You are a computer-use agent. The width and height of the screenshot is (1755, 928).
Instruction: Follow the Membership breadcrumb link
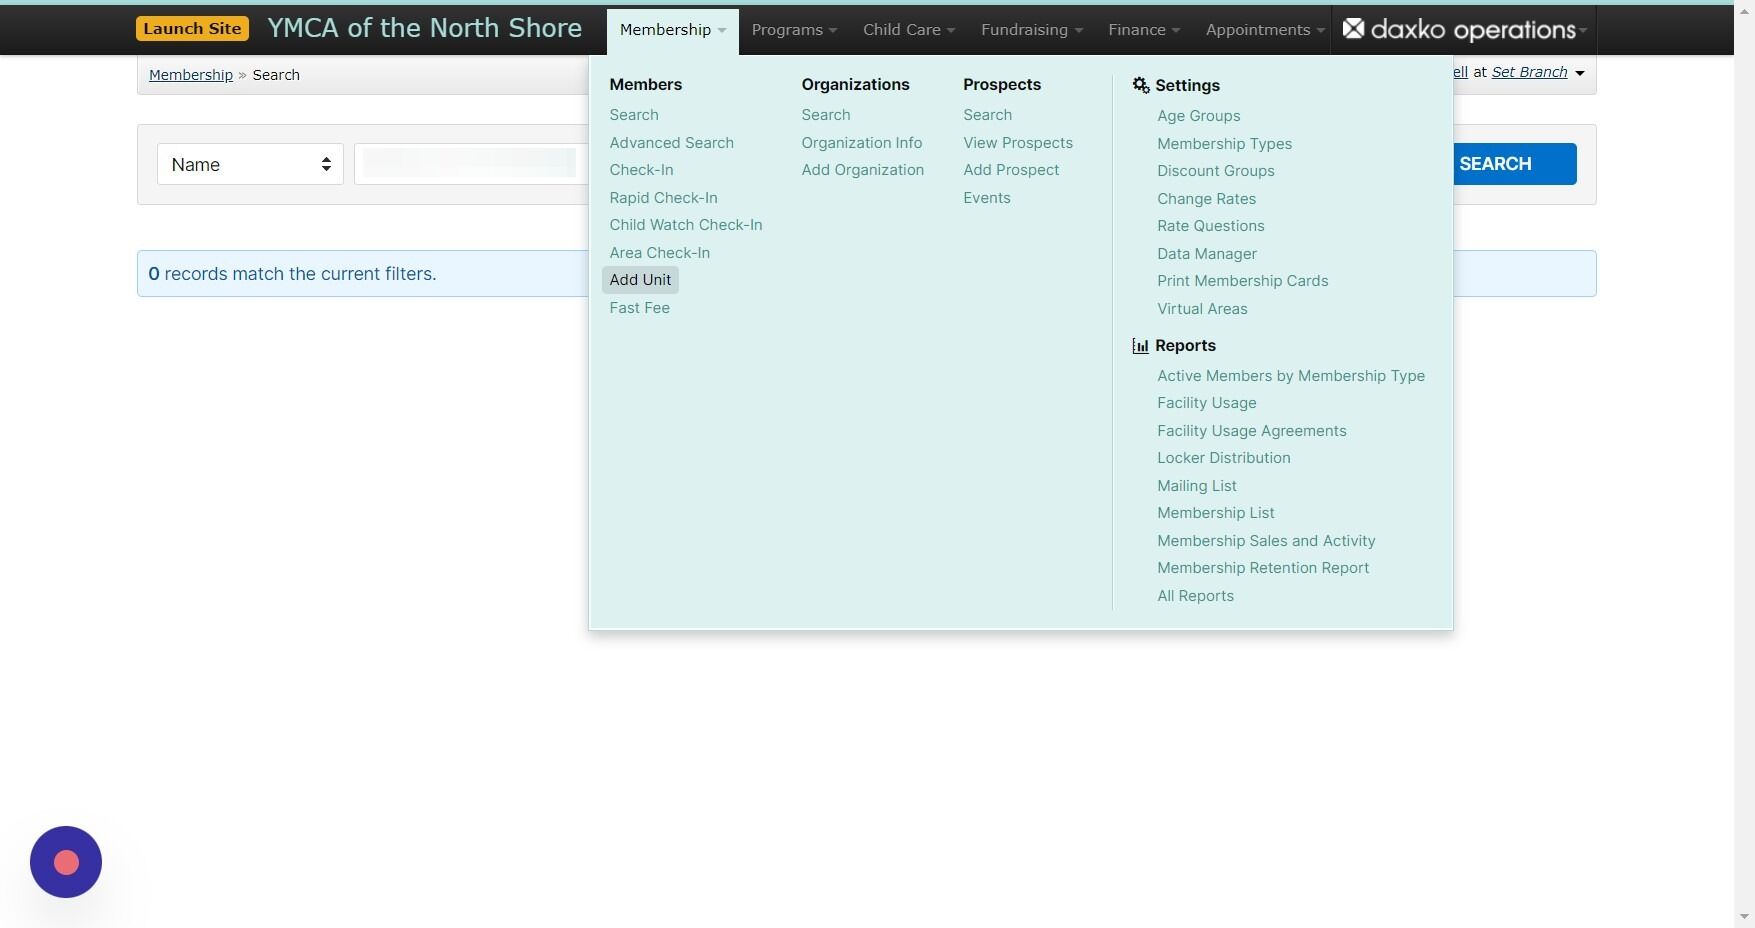[190, 74]
